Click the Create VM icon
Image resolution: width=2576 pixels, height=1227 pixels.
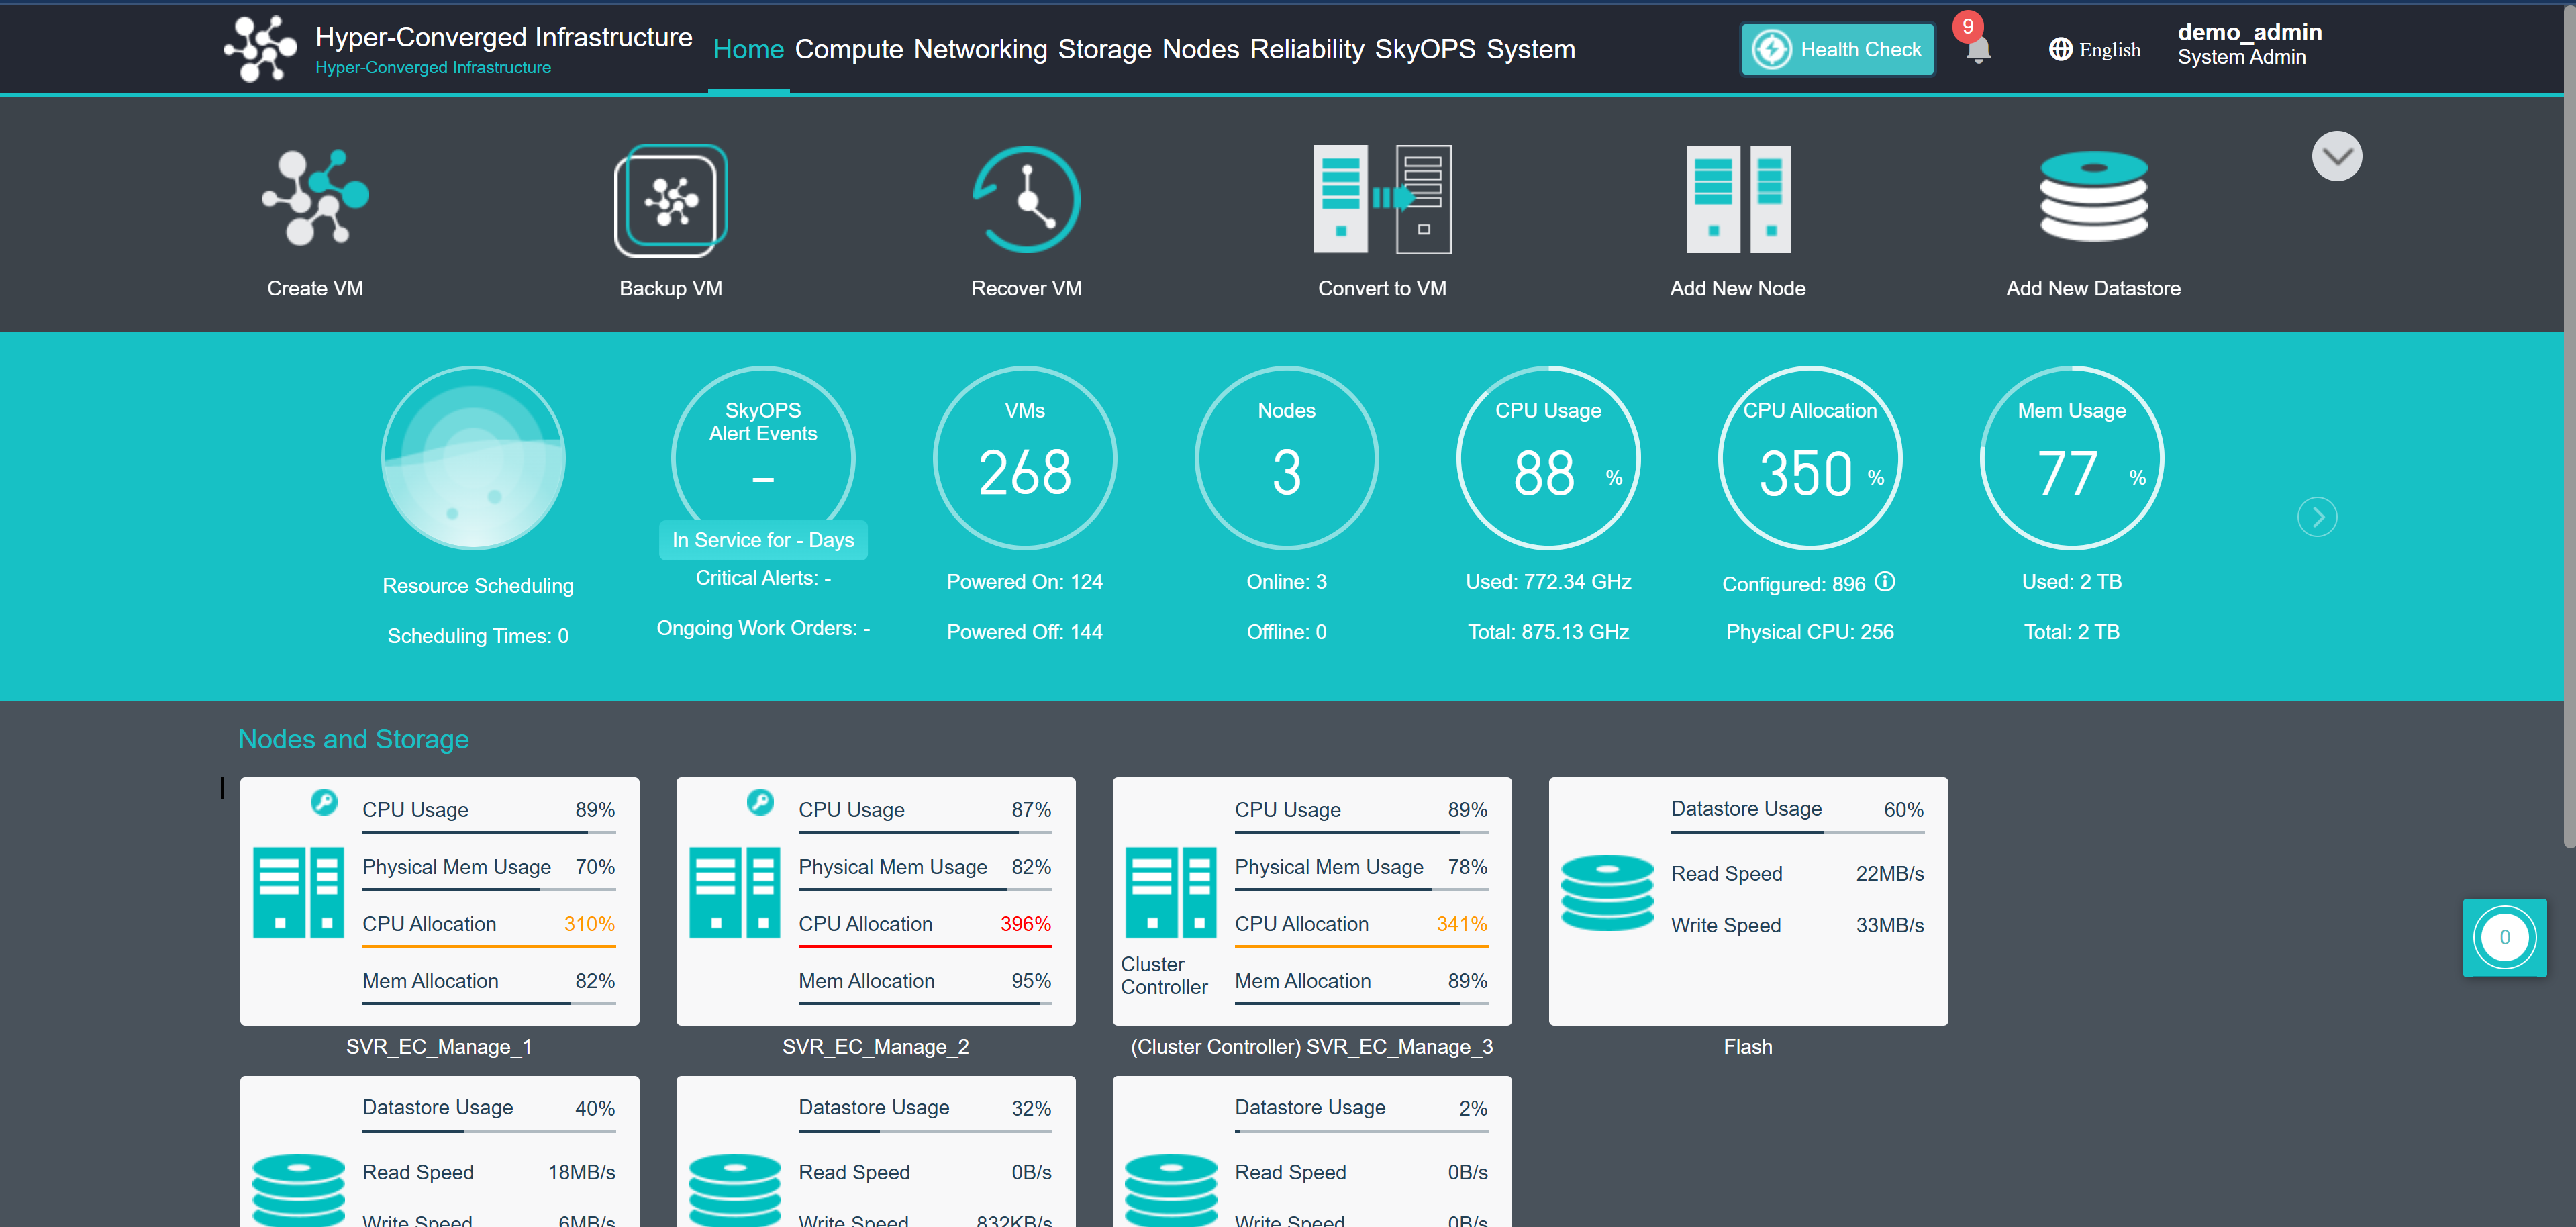click(315, 199)
